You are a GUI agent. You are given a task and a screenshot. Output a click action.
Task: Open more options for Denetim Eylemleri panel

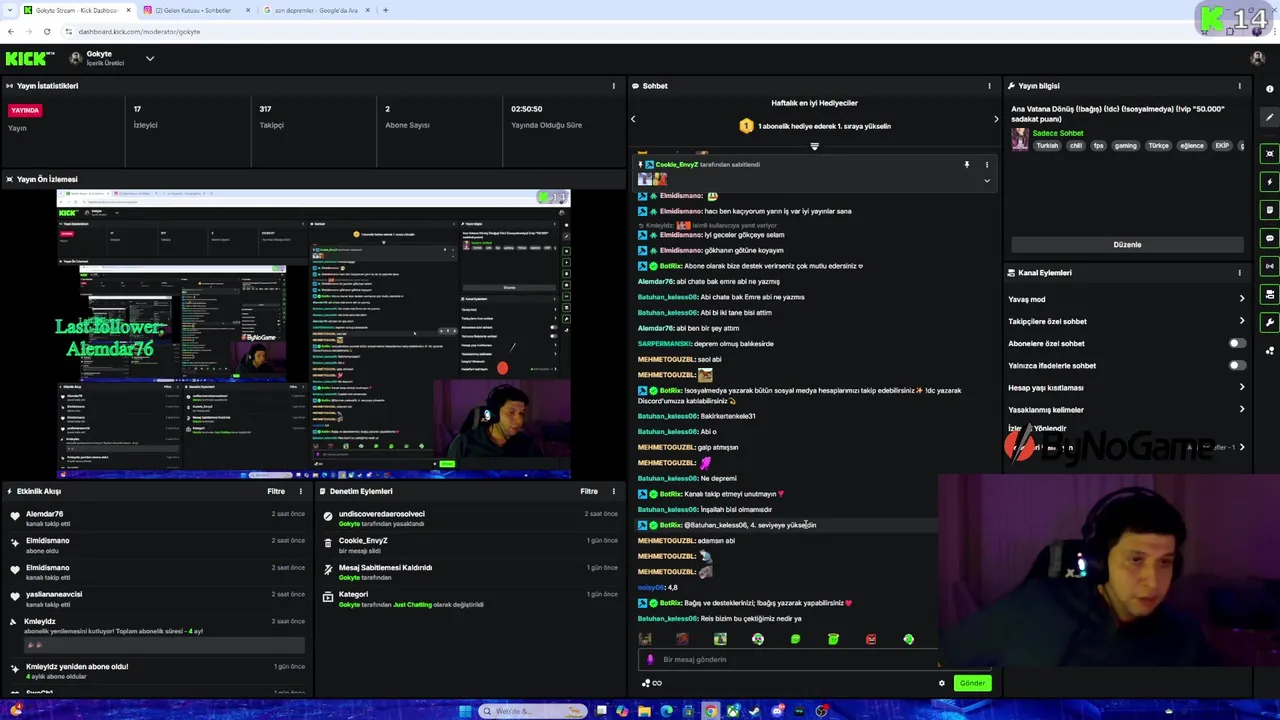click(614, 491)
